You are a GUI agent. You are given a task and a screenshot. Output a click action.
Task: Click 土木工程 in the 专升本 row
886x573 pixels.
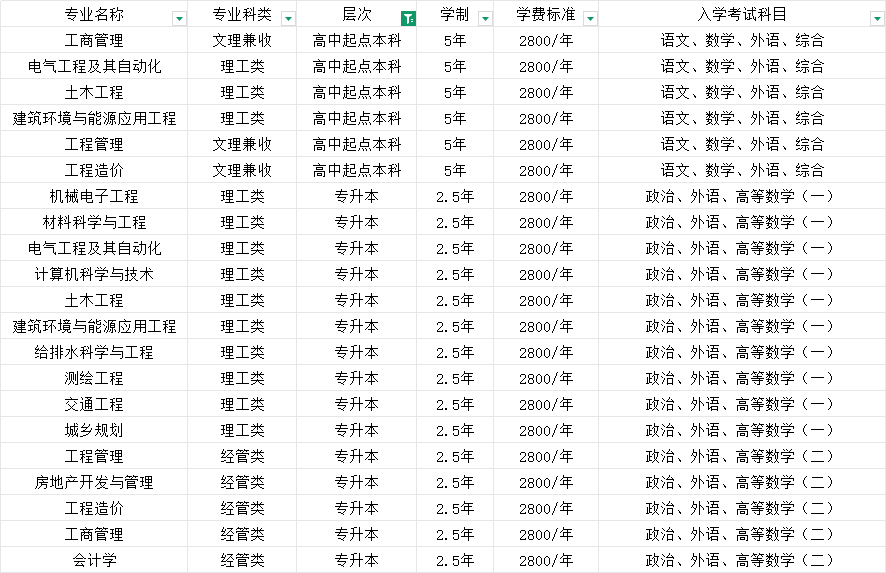coord(94,300)
